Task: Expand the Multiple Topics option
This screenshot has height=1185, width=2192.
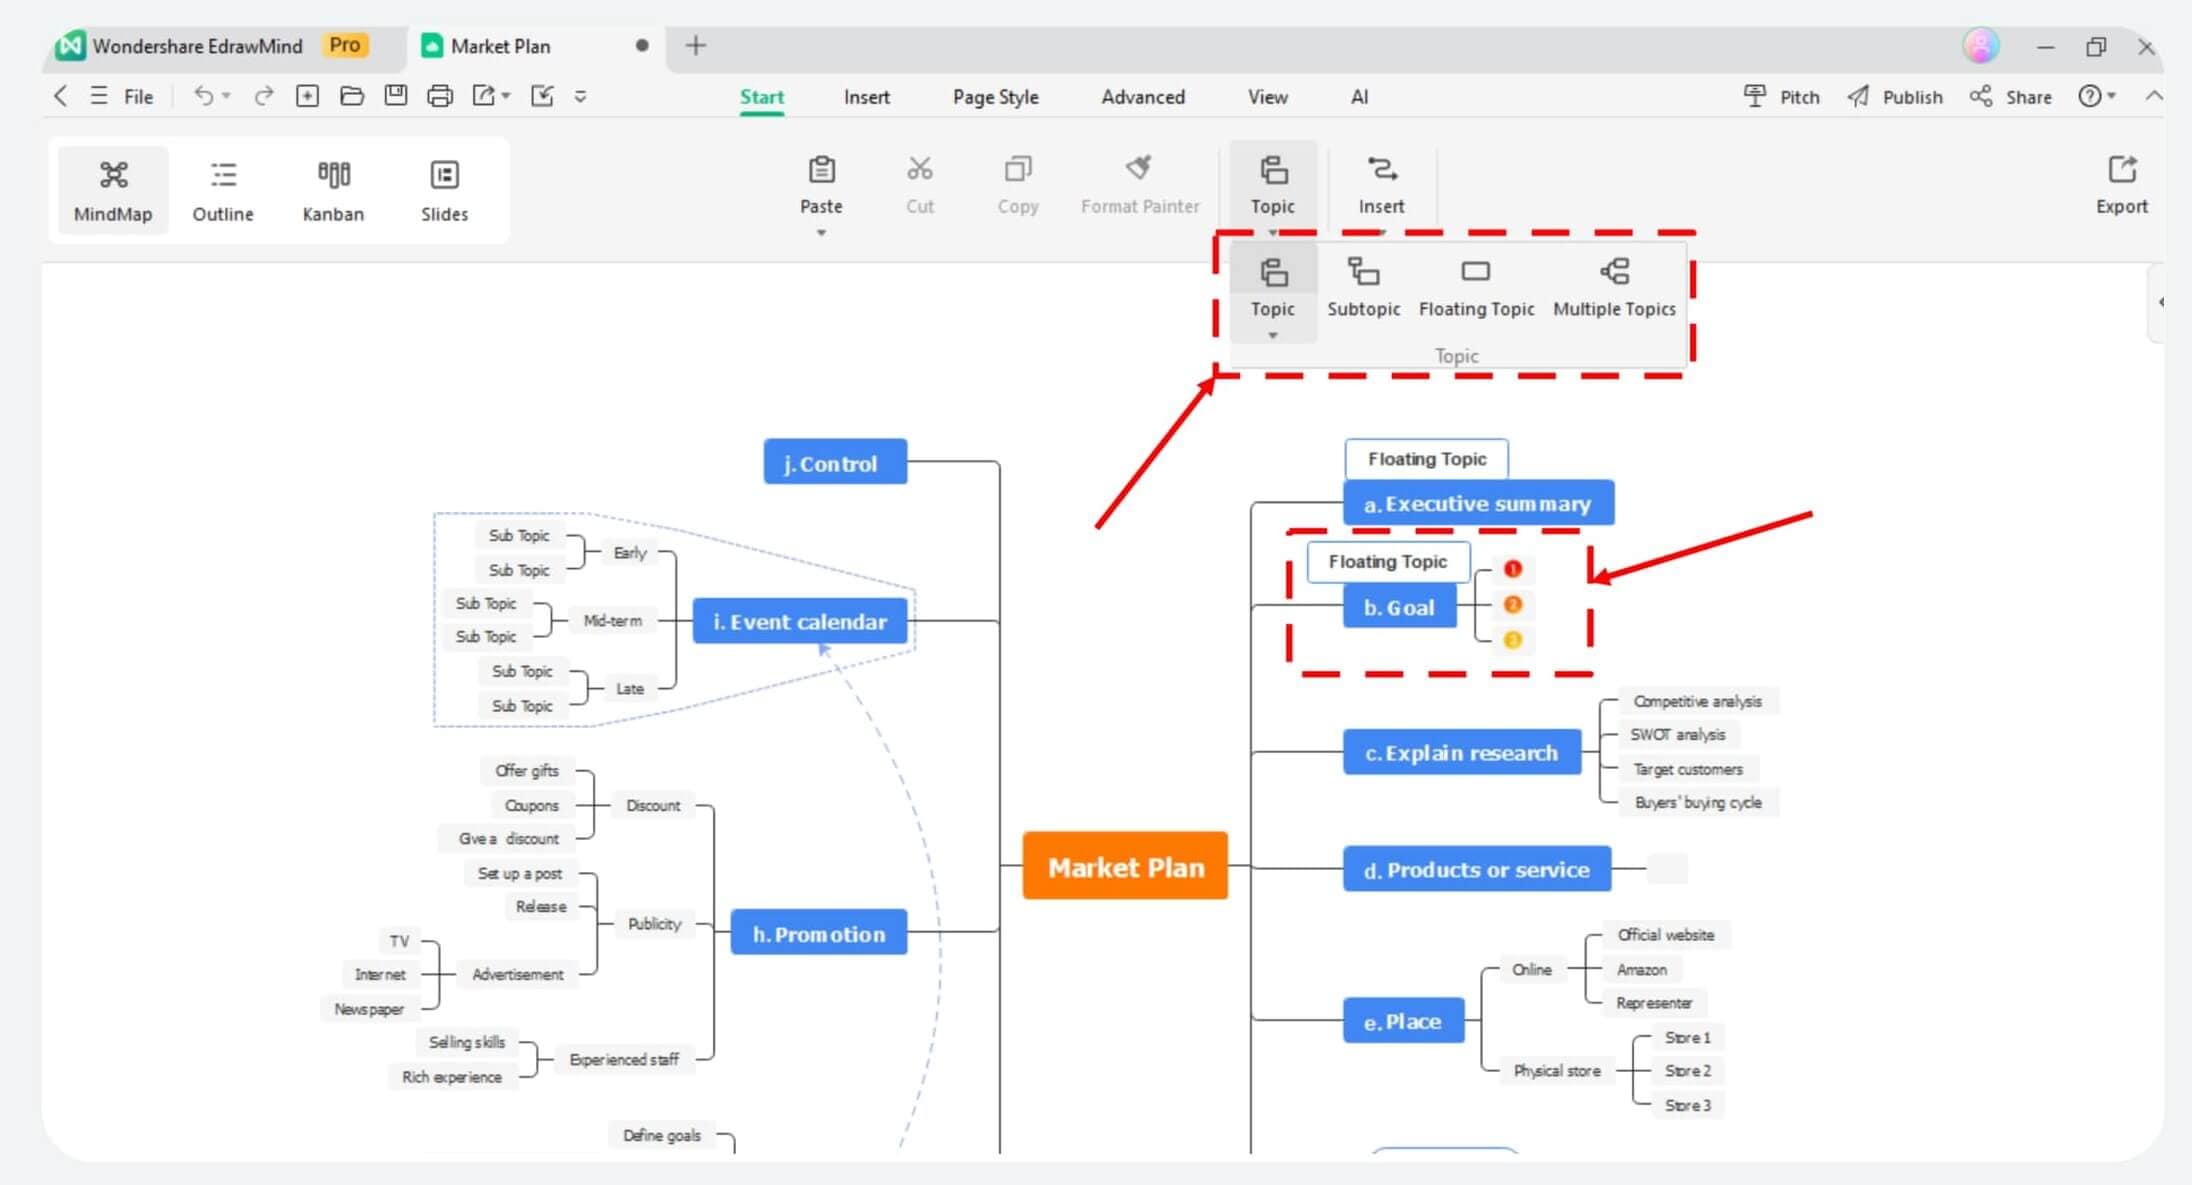Action: (1613, 285)
